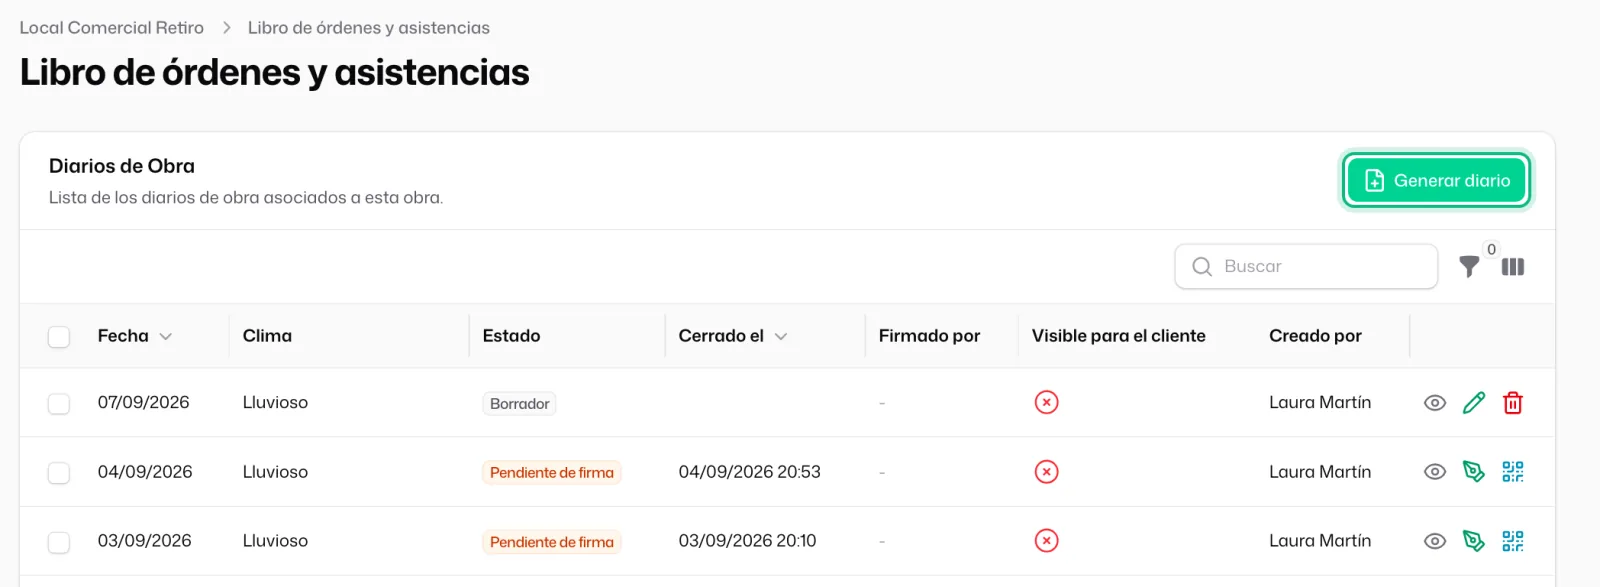Delete the 07/09/2026 diary entry
This screenshot has width=1600, height=587.
(x=1513, y=403)
